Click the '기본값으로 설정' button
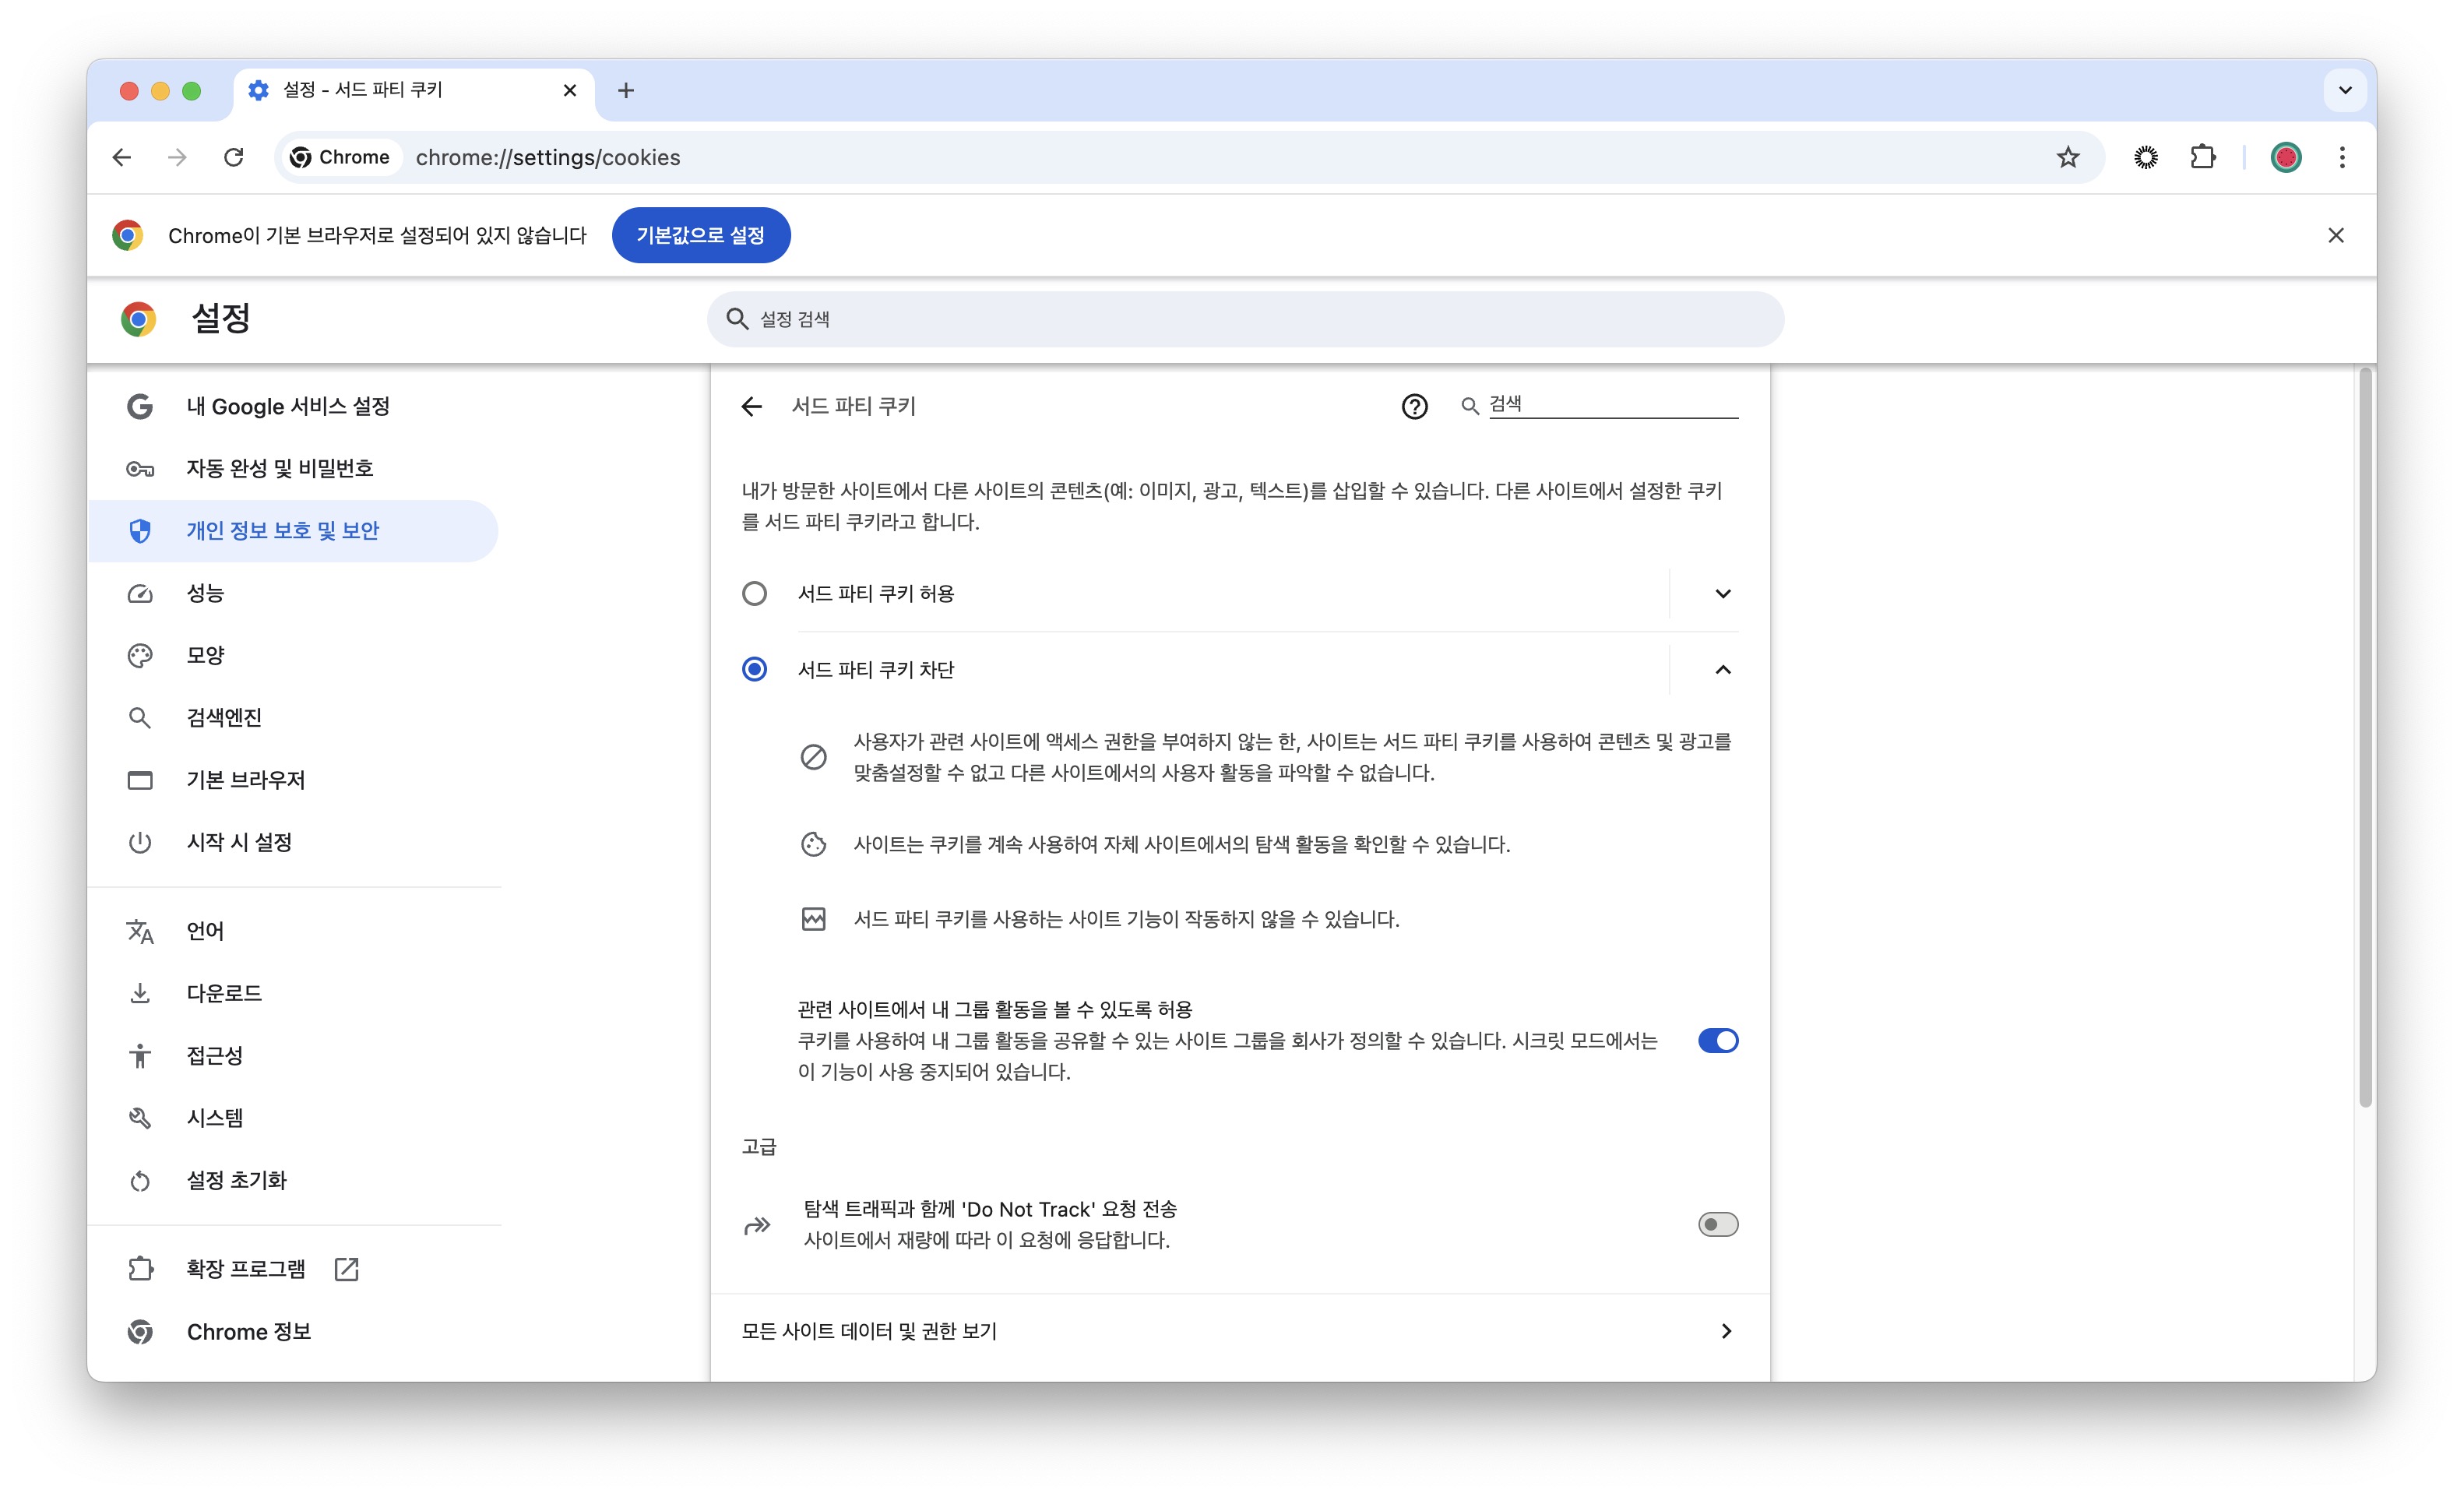 pyautogui.click(x=701, y=235)
